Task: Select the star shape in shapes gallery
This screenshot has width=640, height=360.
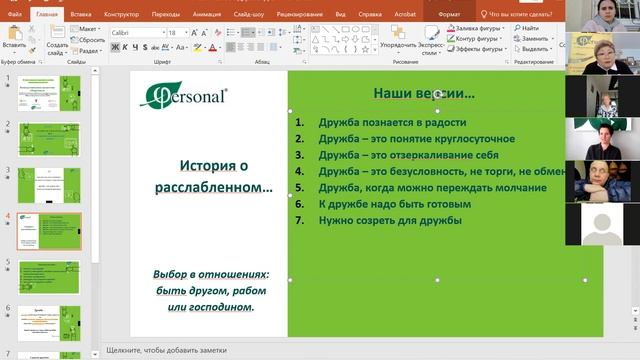Action: point(365,49)
